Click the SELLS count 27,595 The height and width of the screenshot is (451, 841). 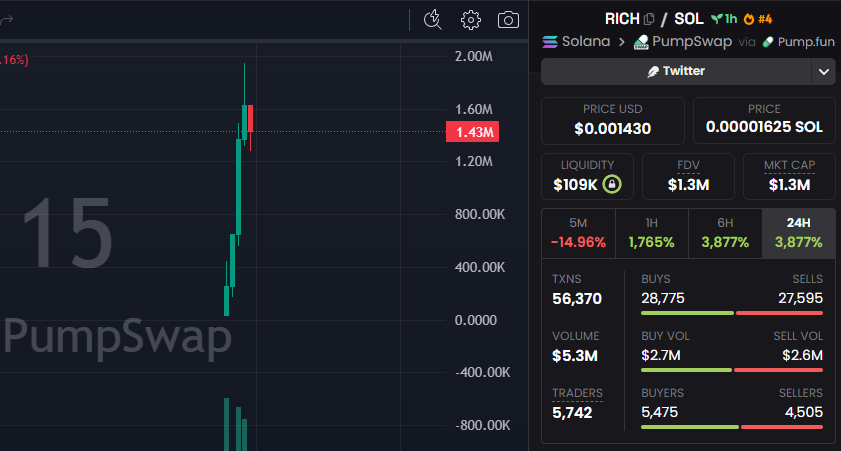point(800,298)
